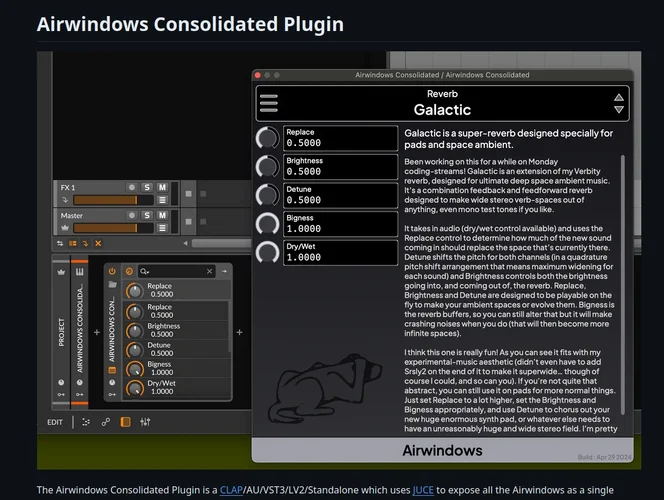The image size is (664, 500).
Task: Click the orange device window icon
Action: (112, 370)
